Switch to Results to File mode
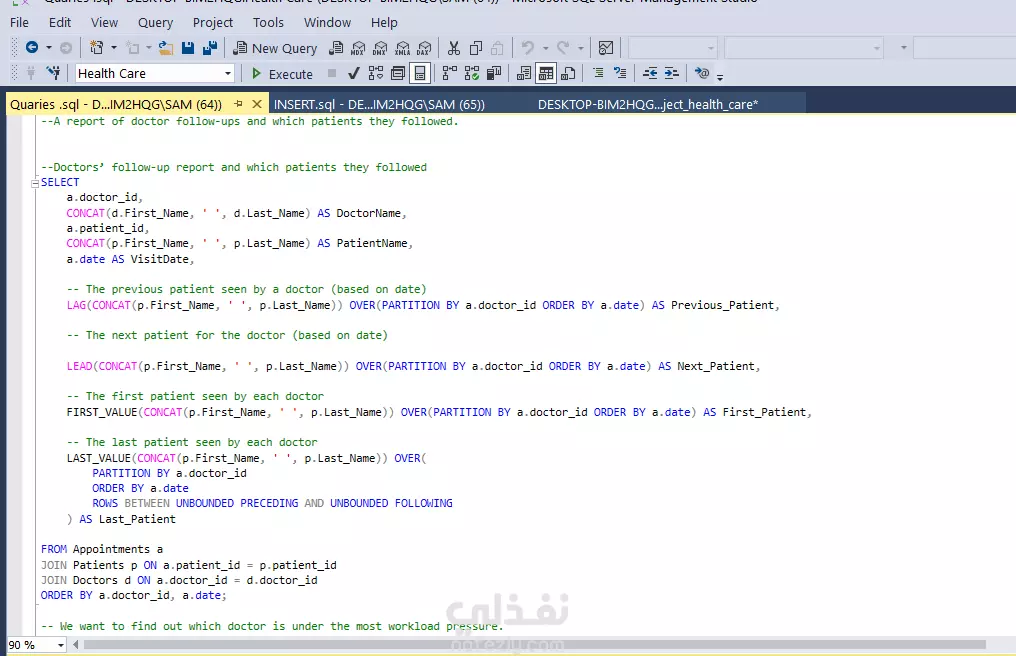This screenshot has width=1016, height=656. (568, 73)
